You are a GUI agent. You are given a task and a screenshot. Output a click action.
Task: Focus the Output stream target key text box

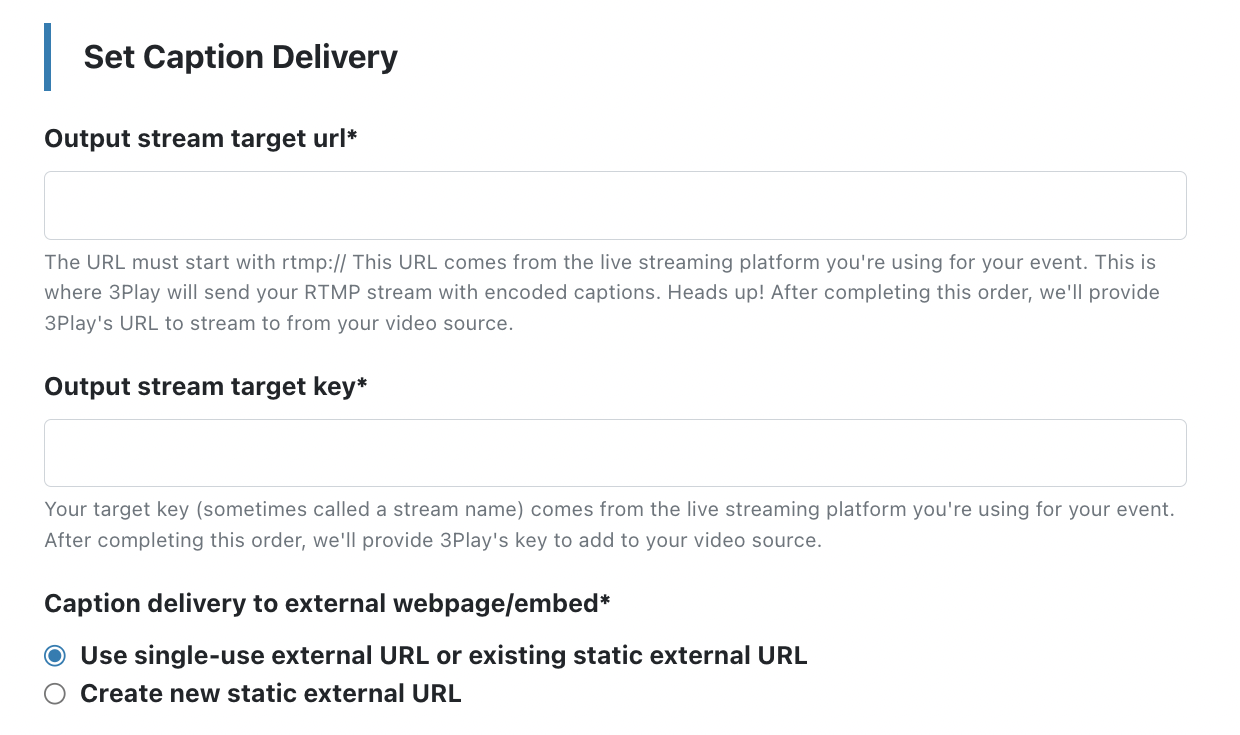(x=615, y=453)
